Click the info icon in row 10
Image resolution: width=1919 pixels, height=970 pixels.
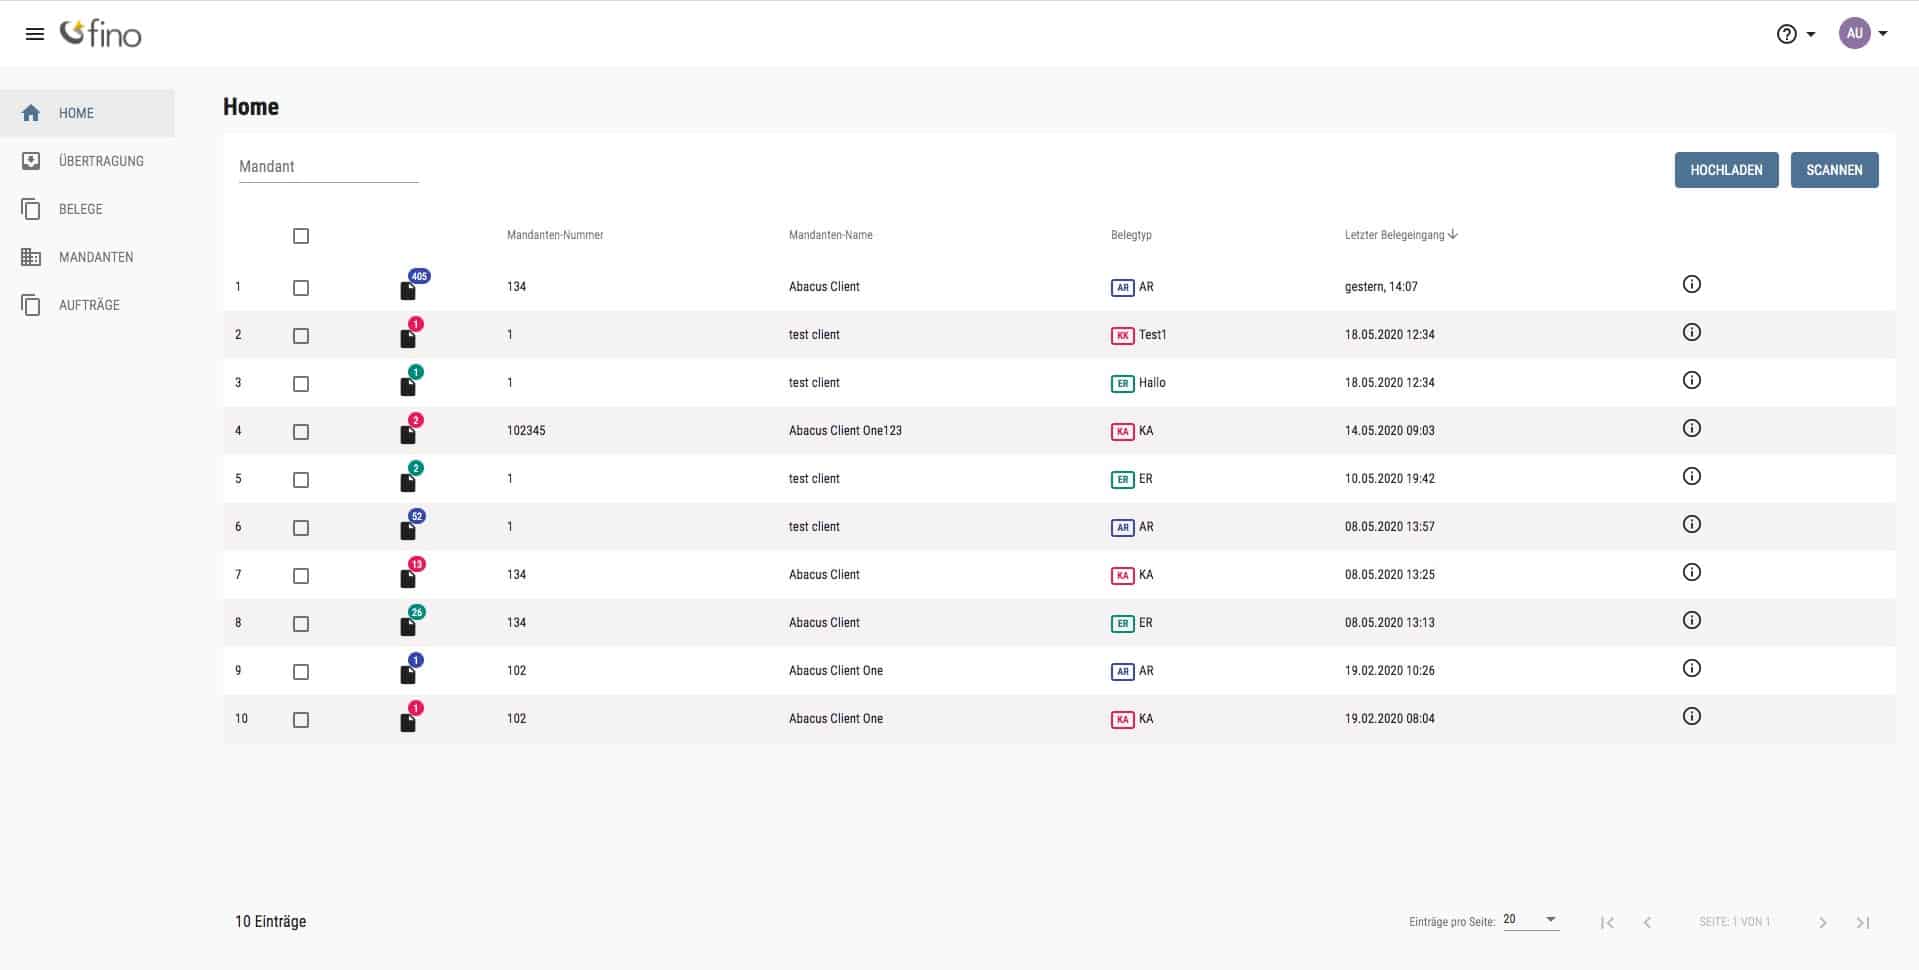(1692, 716)
